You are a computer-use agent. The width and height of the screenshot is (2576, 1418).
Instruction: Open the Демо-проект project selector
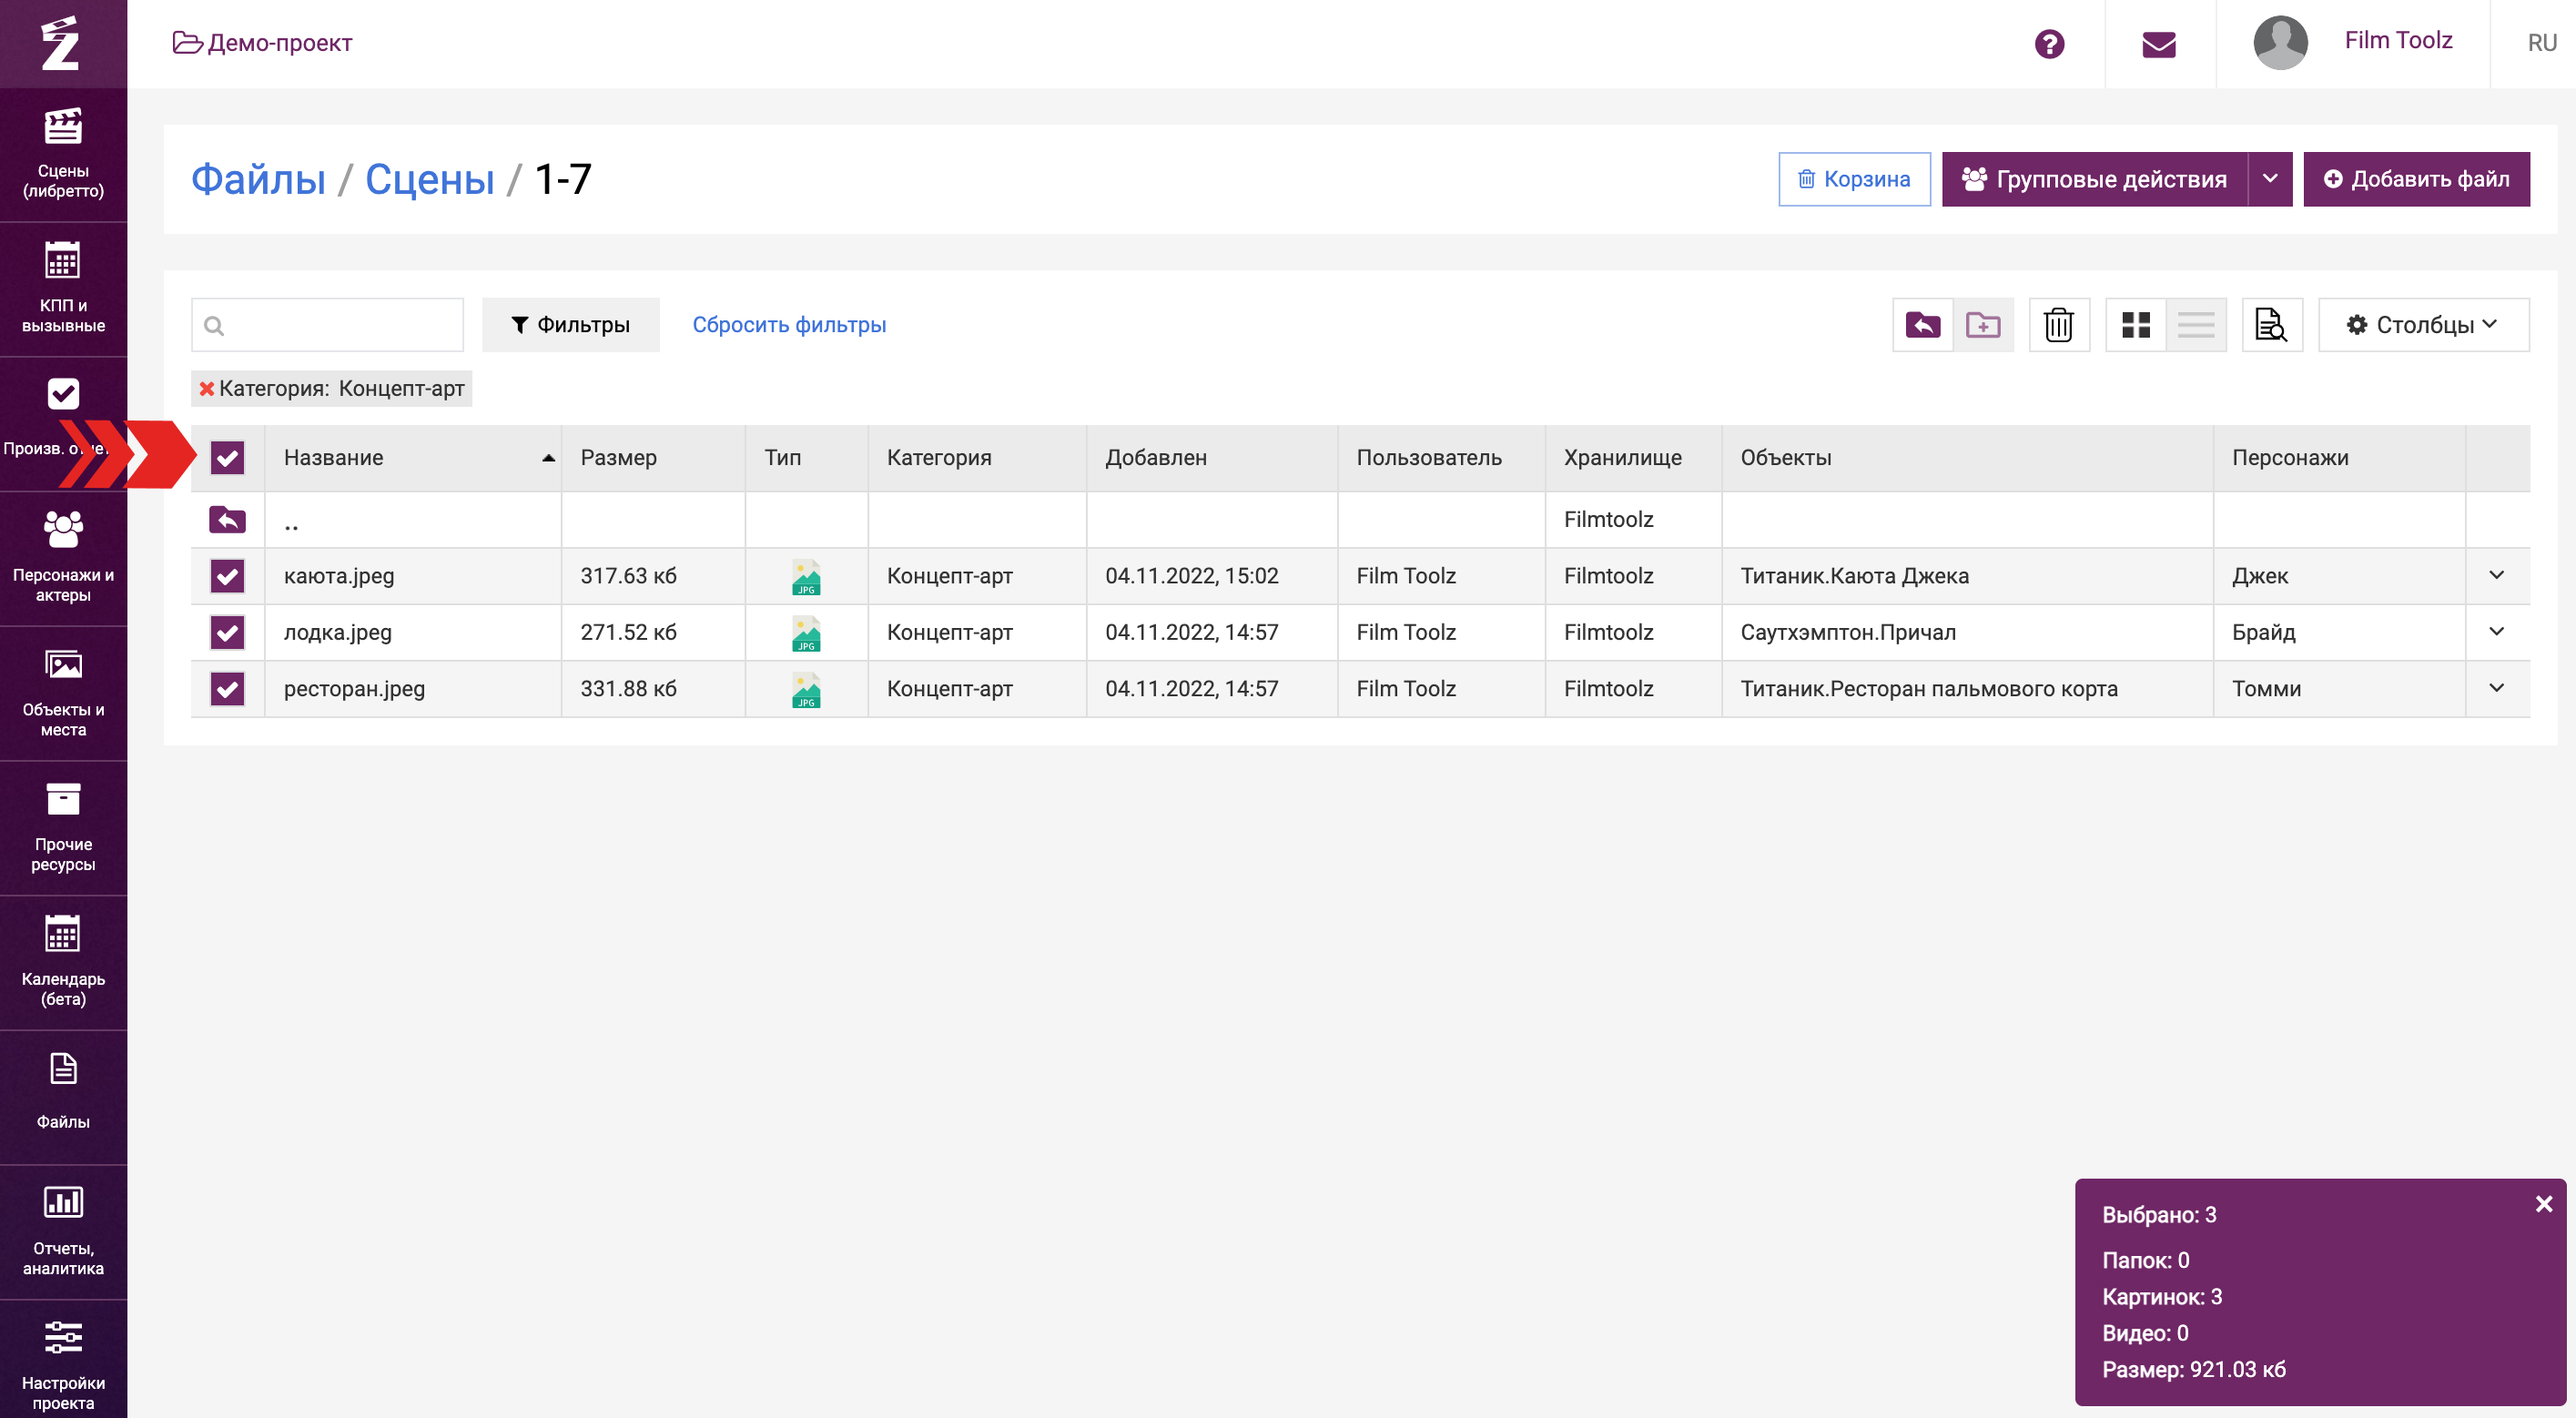point(263,43)
